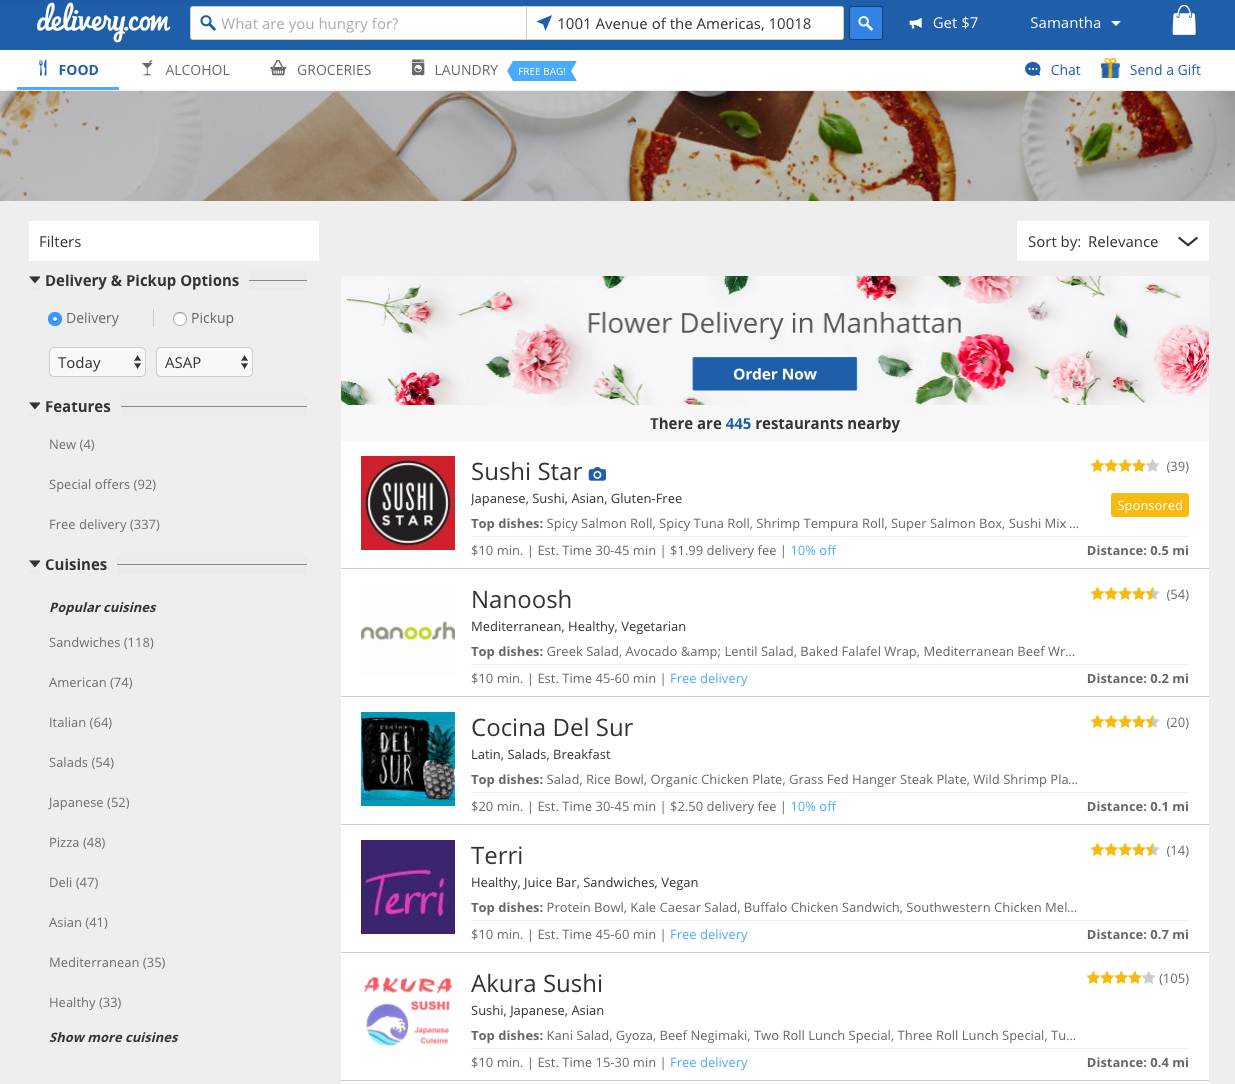Click Nanoosh star rating
1235x1084 pixels.
coord(1124,594)
